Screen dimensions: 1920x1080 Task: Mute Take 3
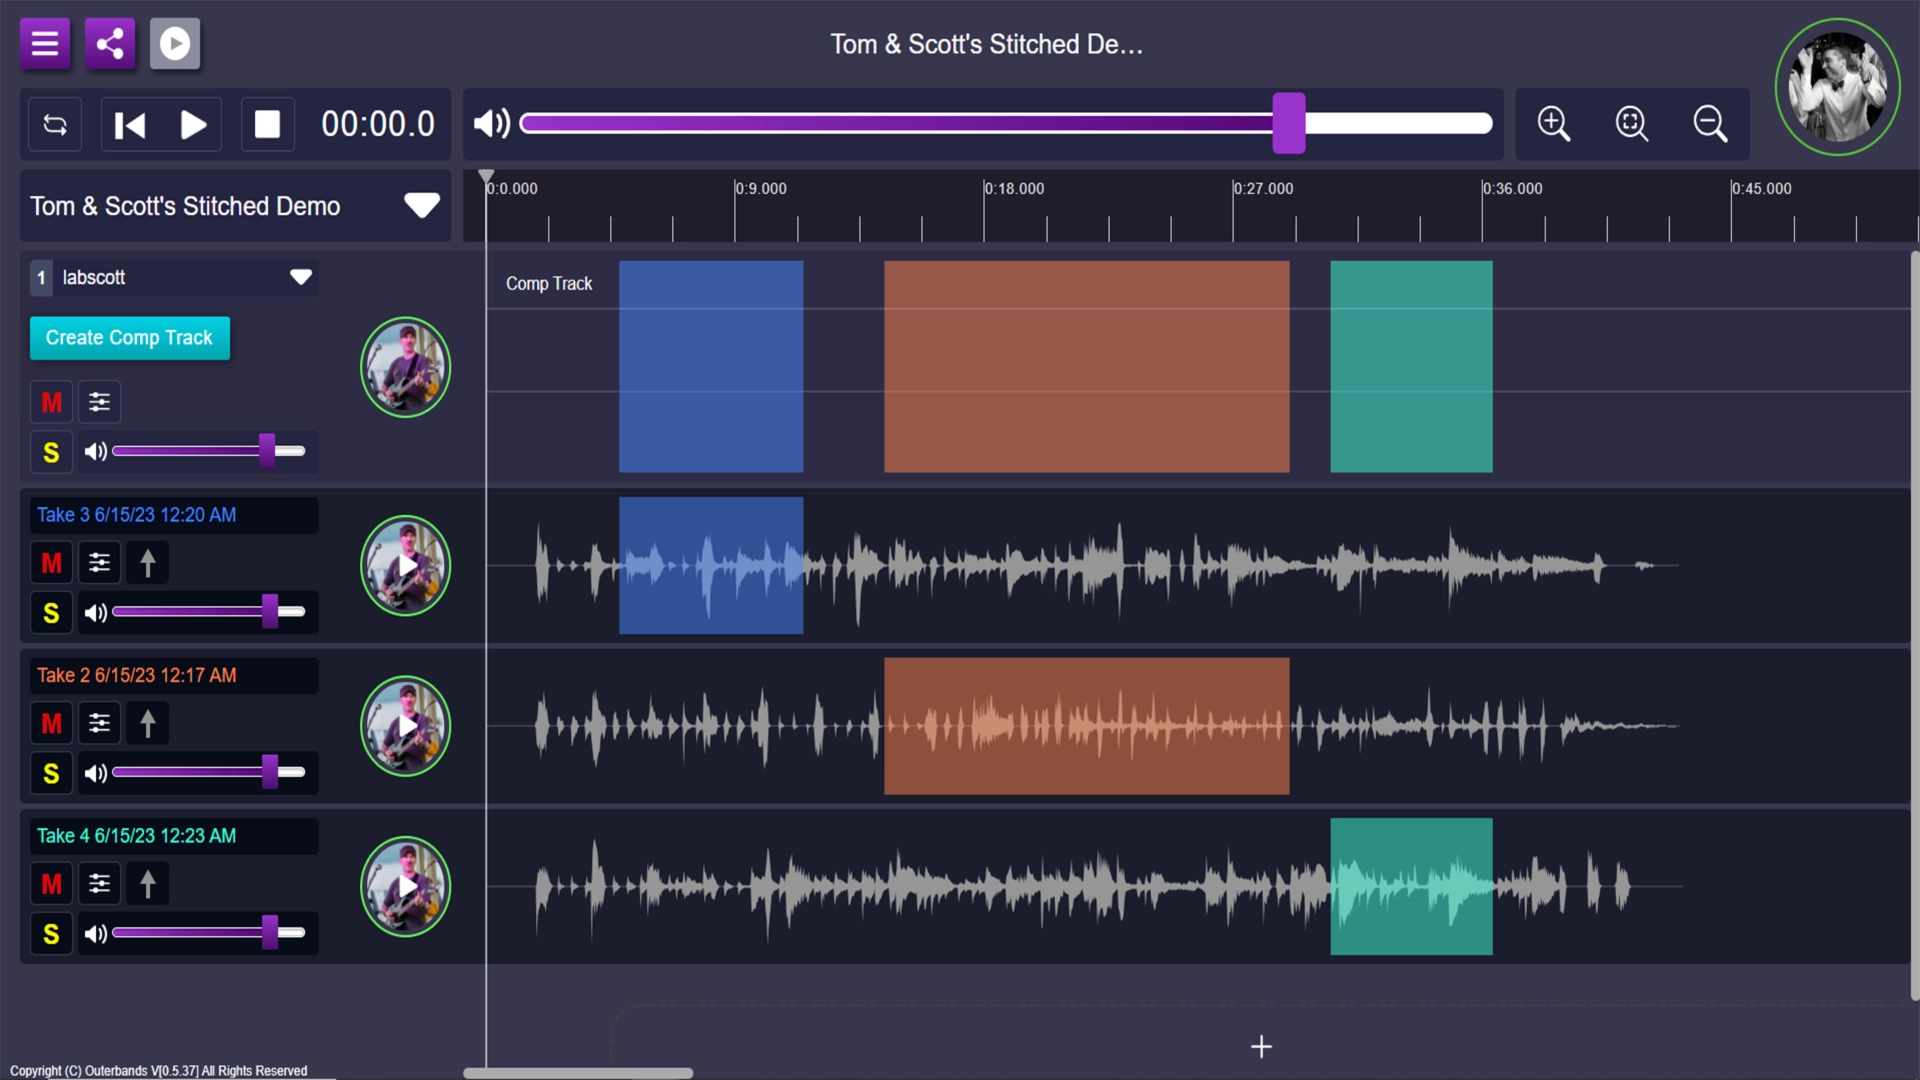tap(51, 563)
